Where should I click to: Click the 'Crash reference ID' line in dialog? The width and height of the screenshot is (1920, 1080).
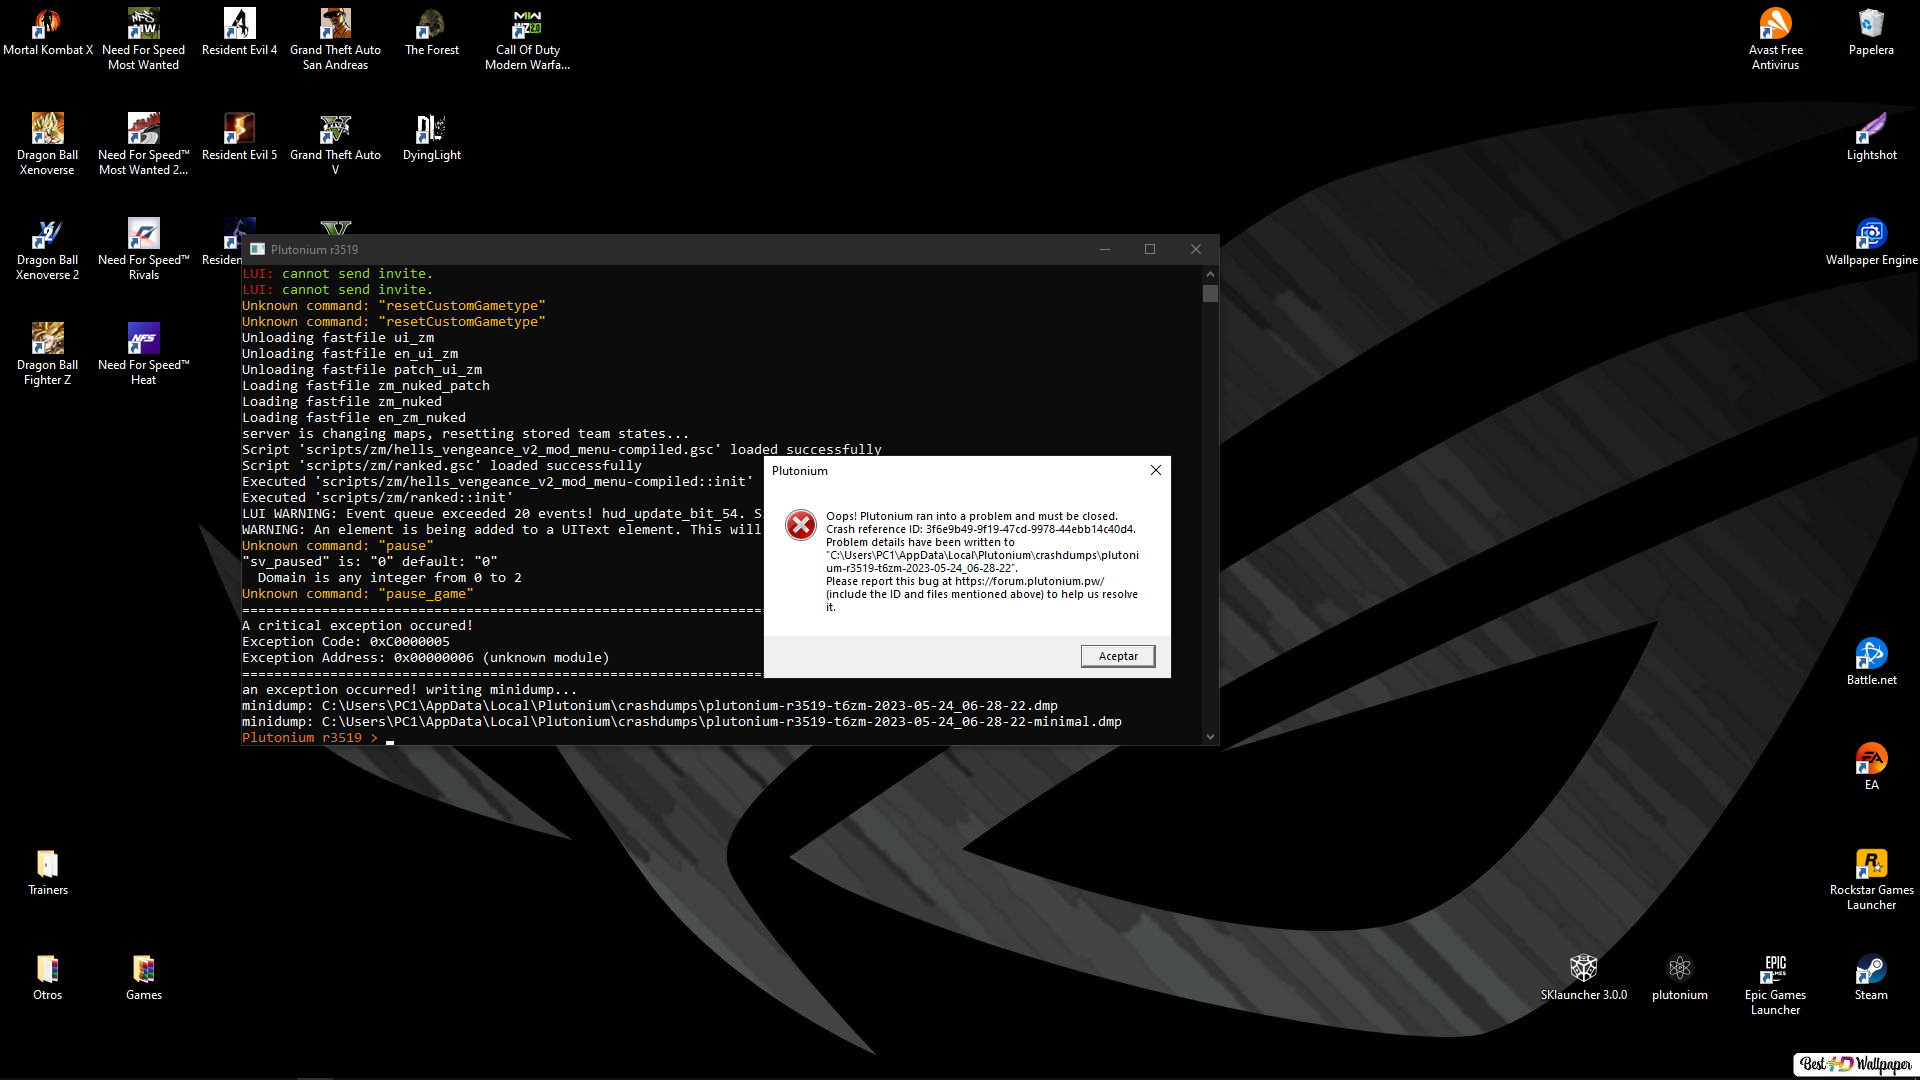pos(980,529)
